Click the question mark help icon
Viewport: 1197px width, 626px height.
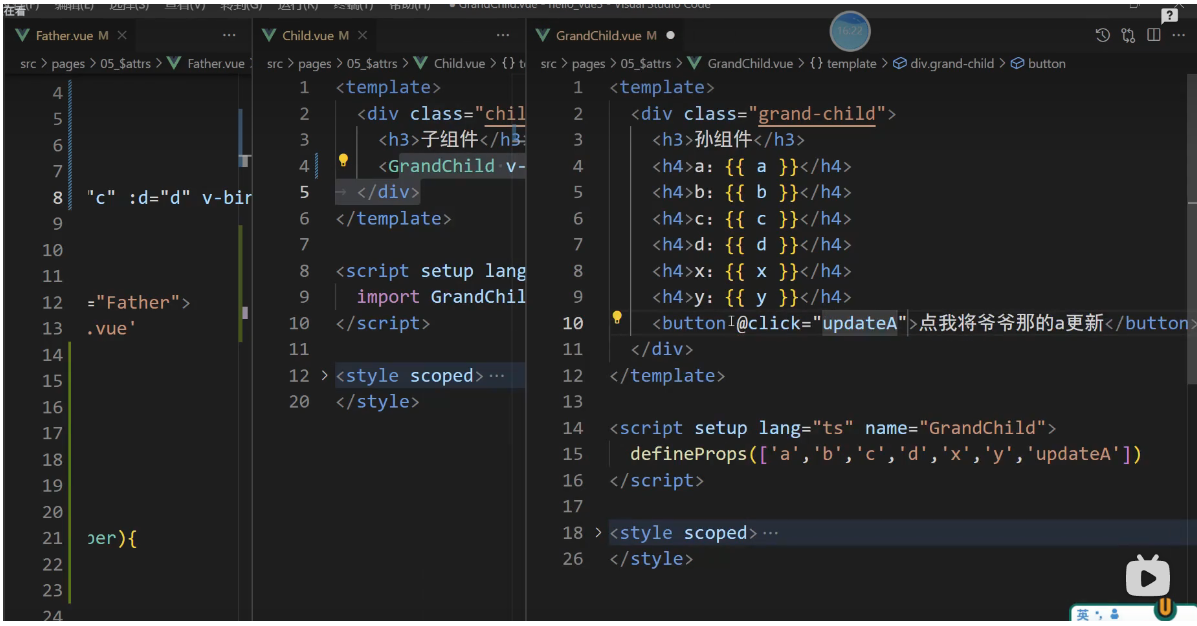pyautogui.click(x=1169, y=15)
